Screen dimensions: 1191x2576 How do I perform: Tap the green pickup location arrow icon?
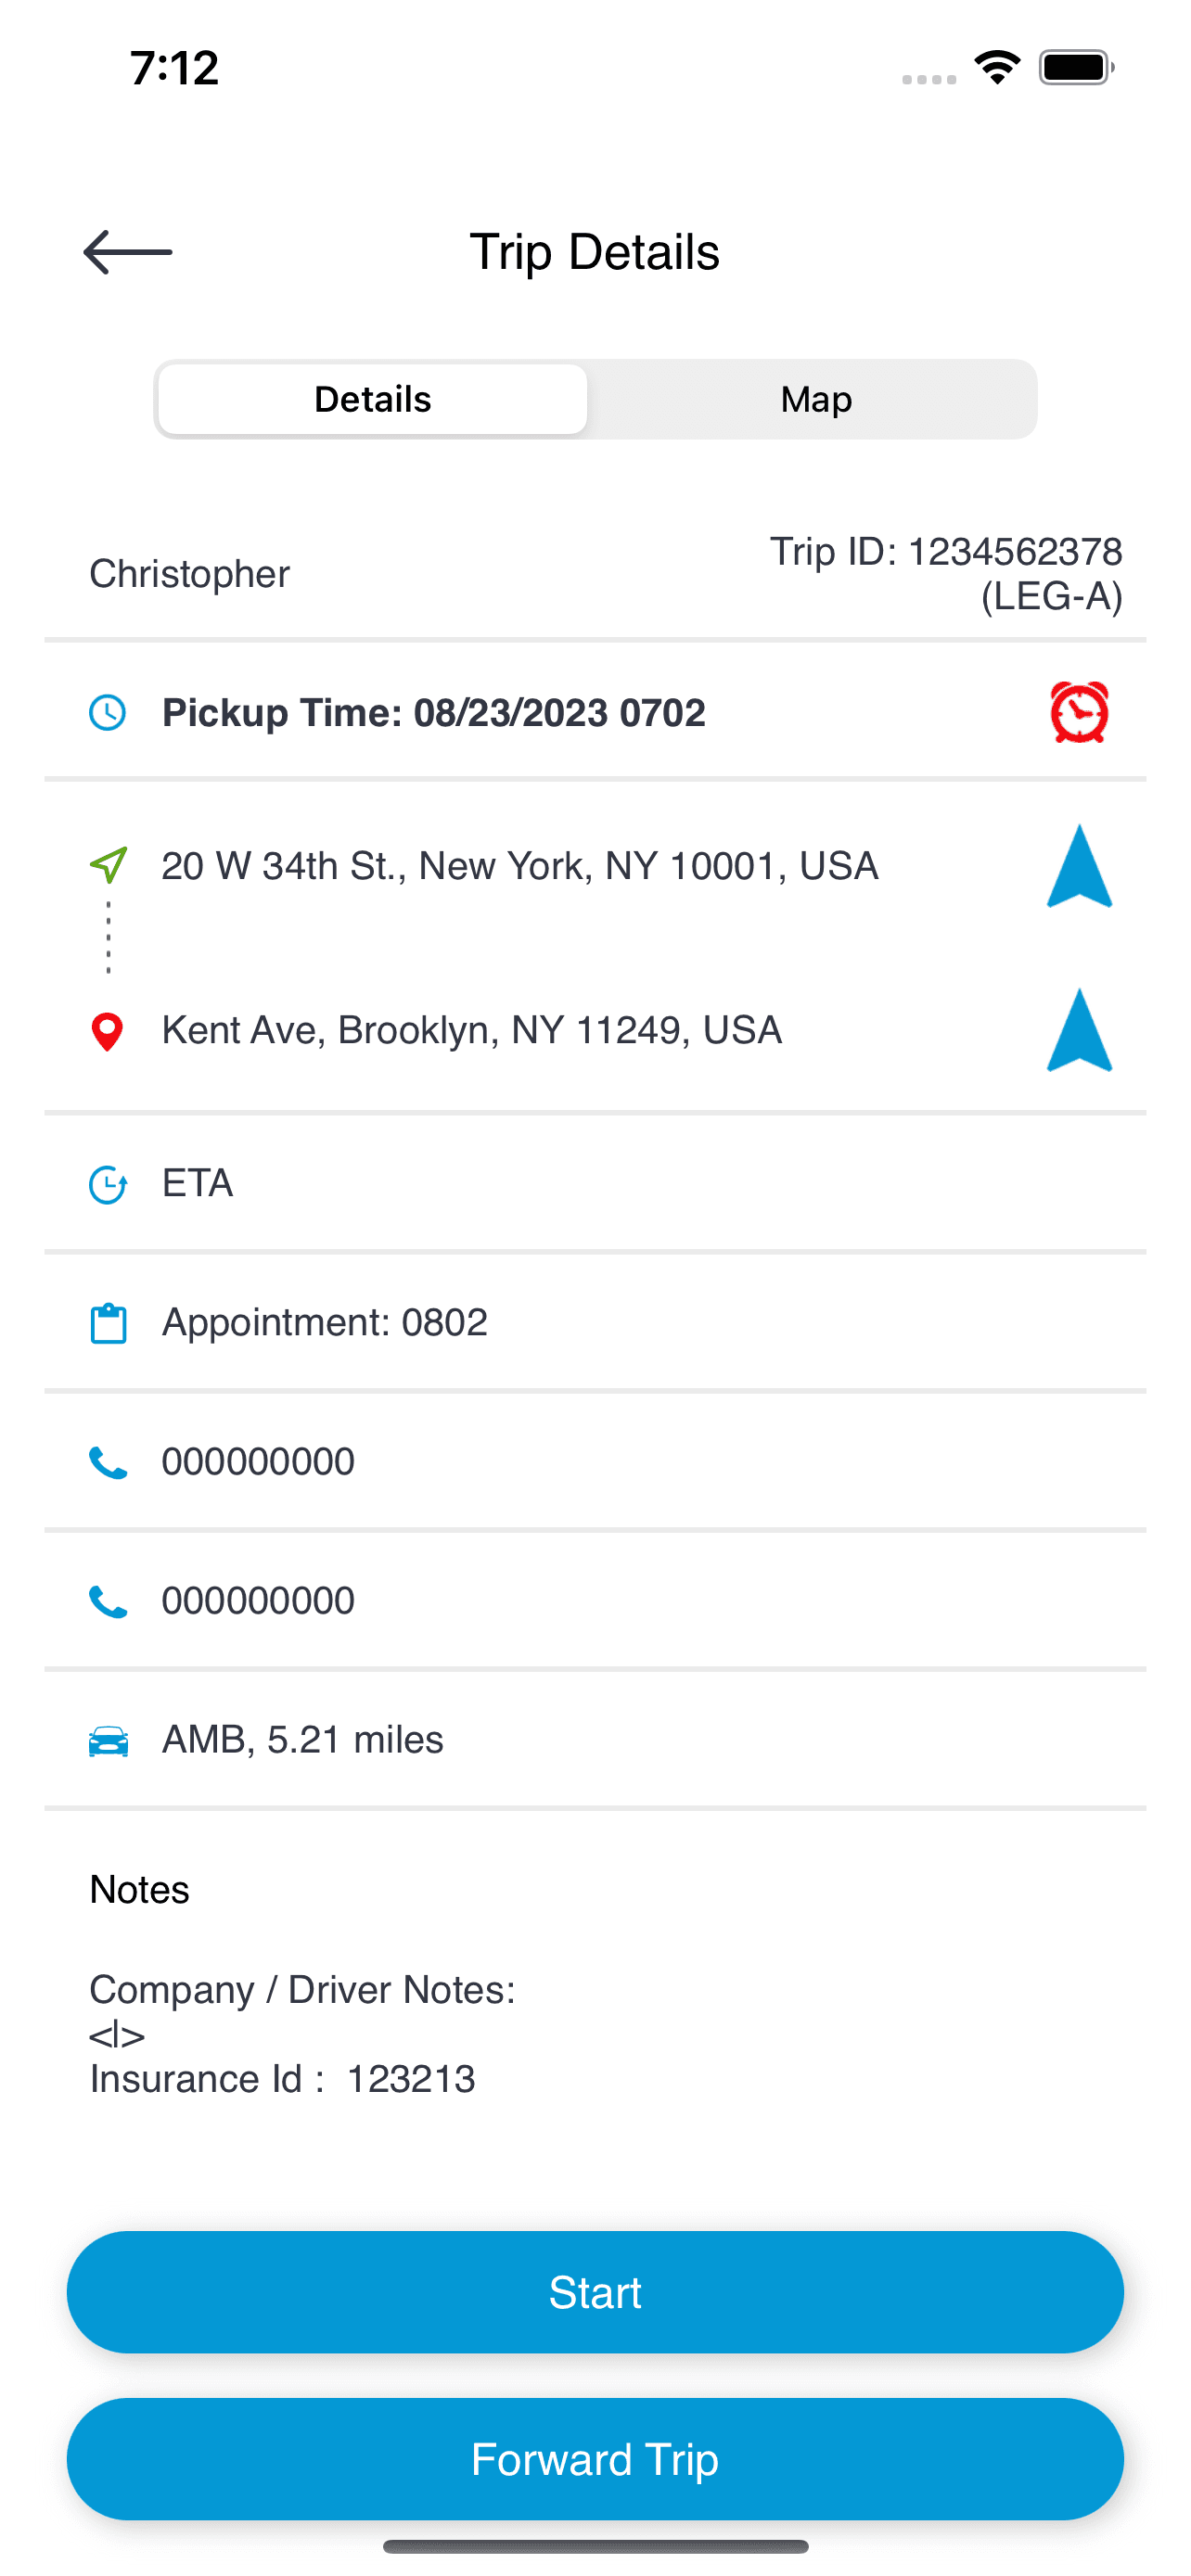(x=108, y=865)
